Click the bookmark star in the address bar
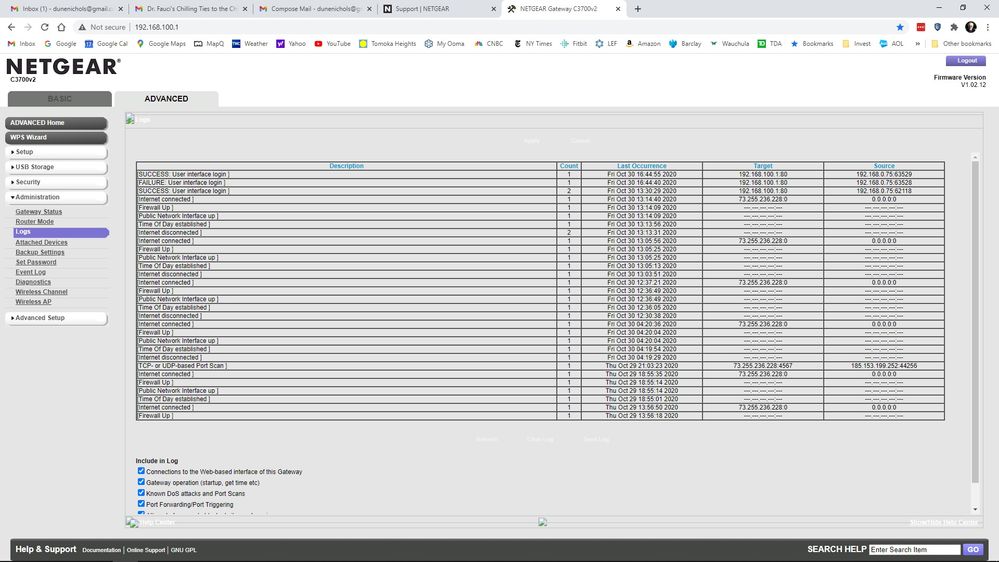This screenshot has height=562, width=999. pos(900,27)
